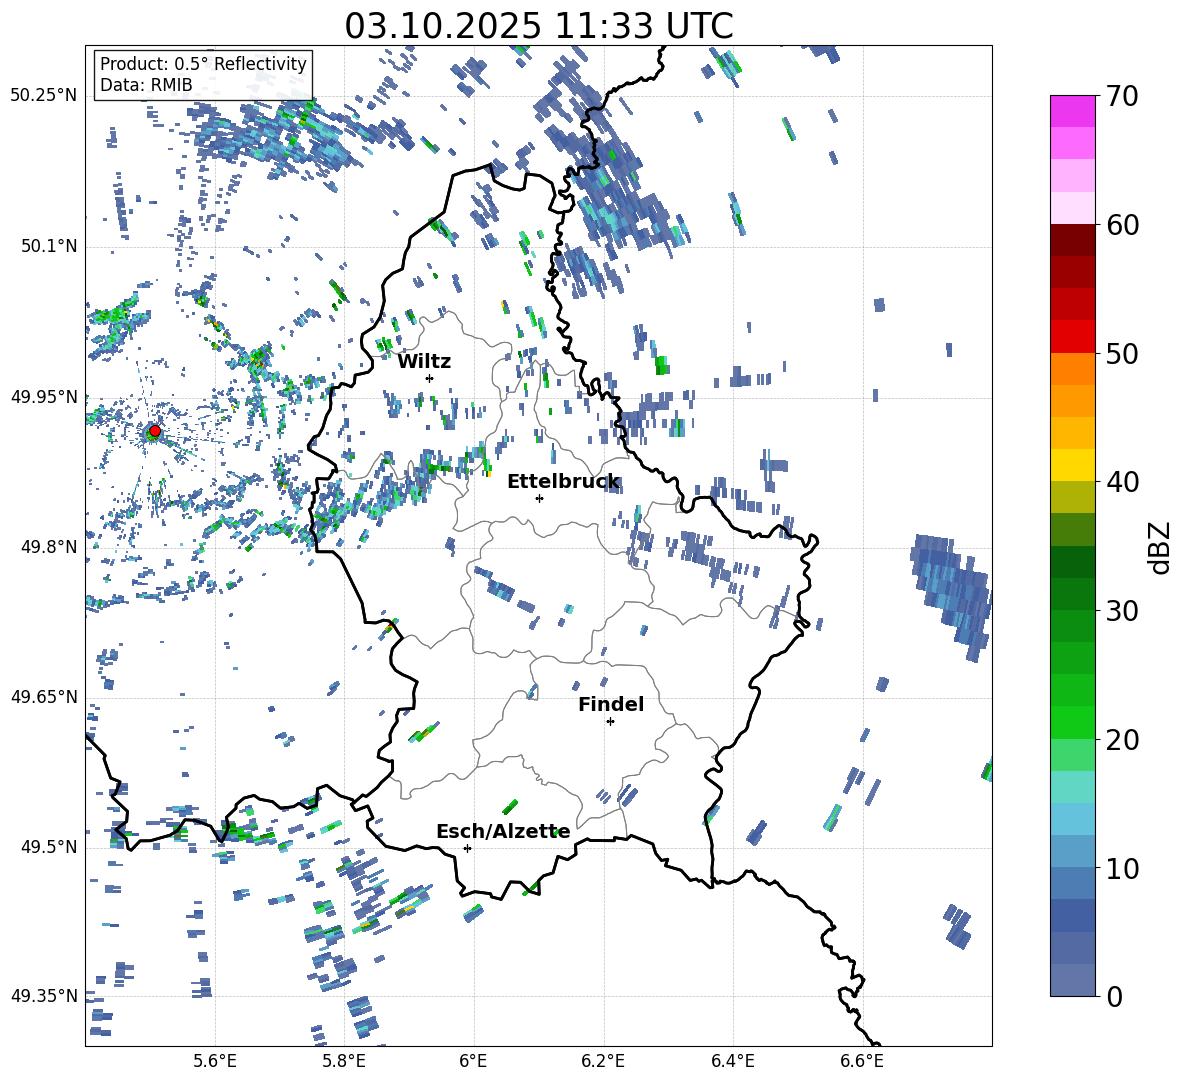Click the Ettelbruck station cross marker
The image size is (1184, 1081).
coord(539,498)
